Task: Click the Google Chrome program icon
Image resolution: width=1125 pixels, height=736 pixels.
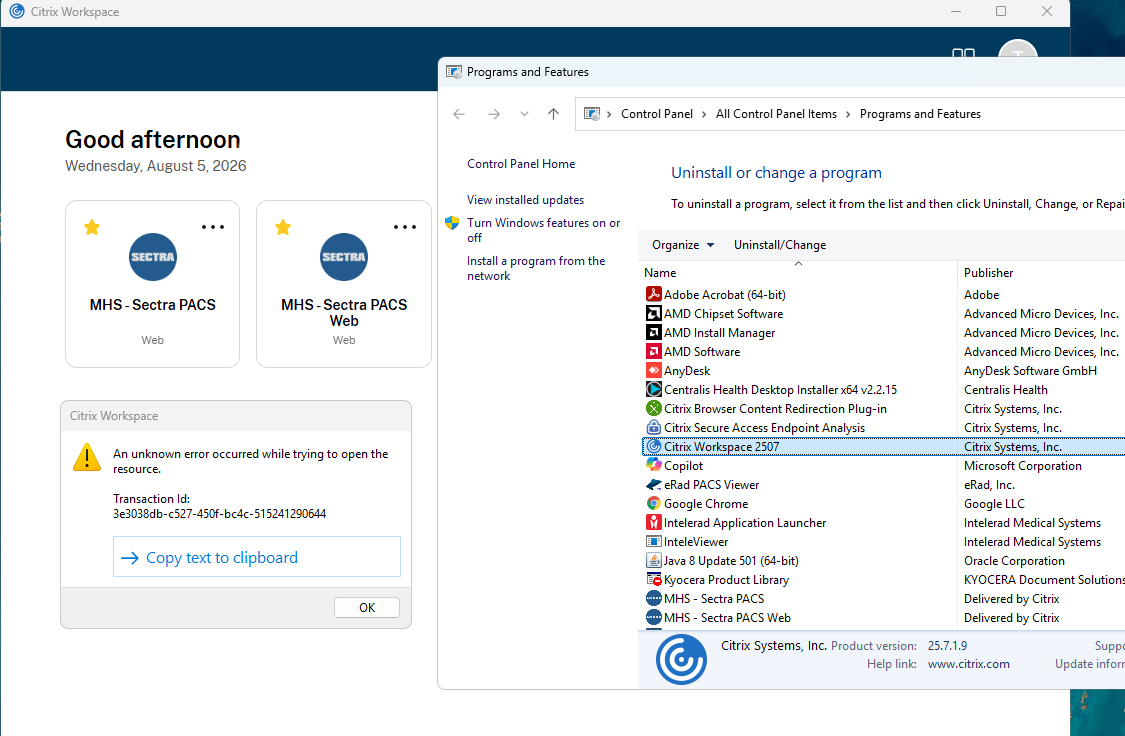Action: 653,504
